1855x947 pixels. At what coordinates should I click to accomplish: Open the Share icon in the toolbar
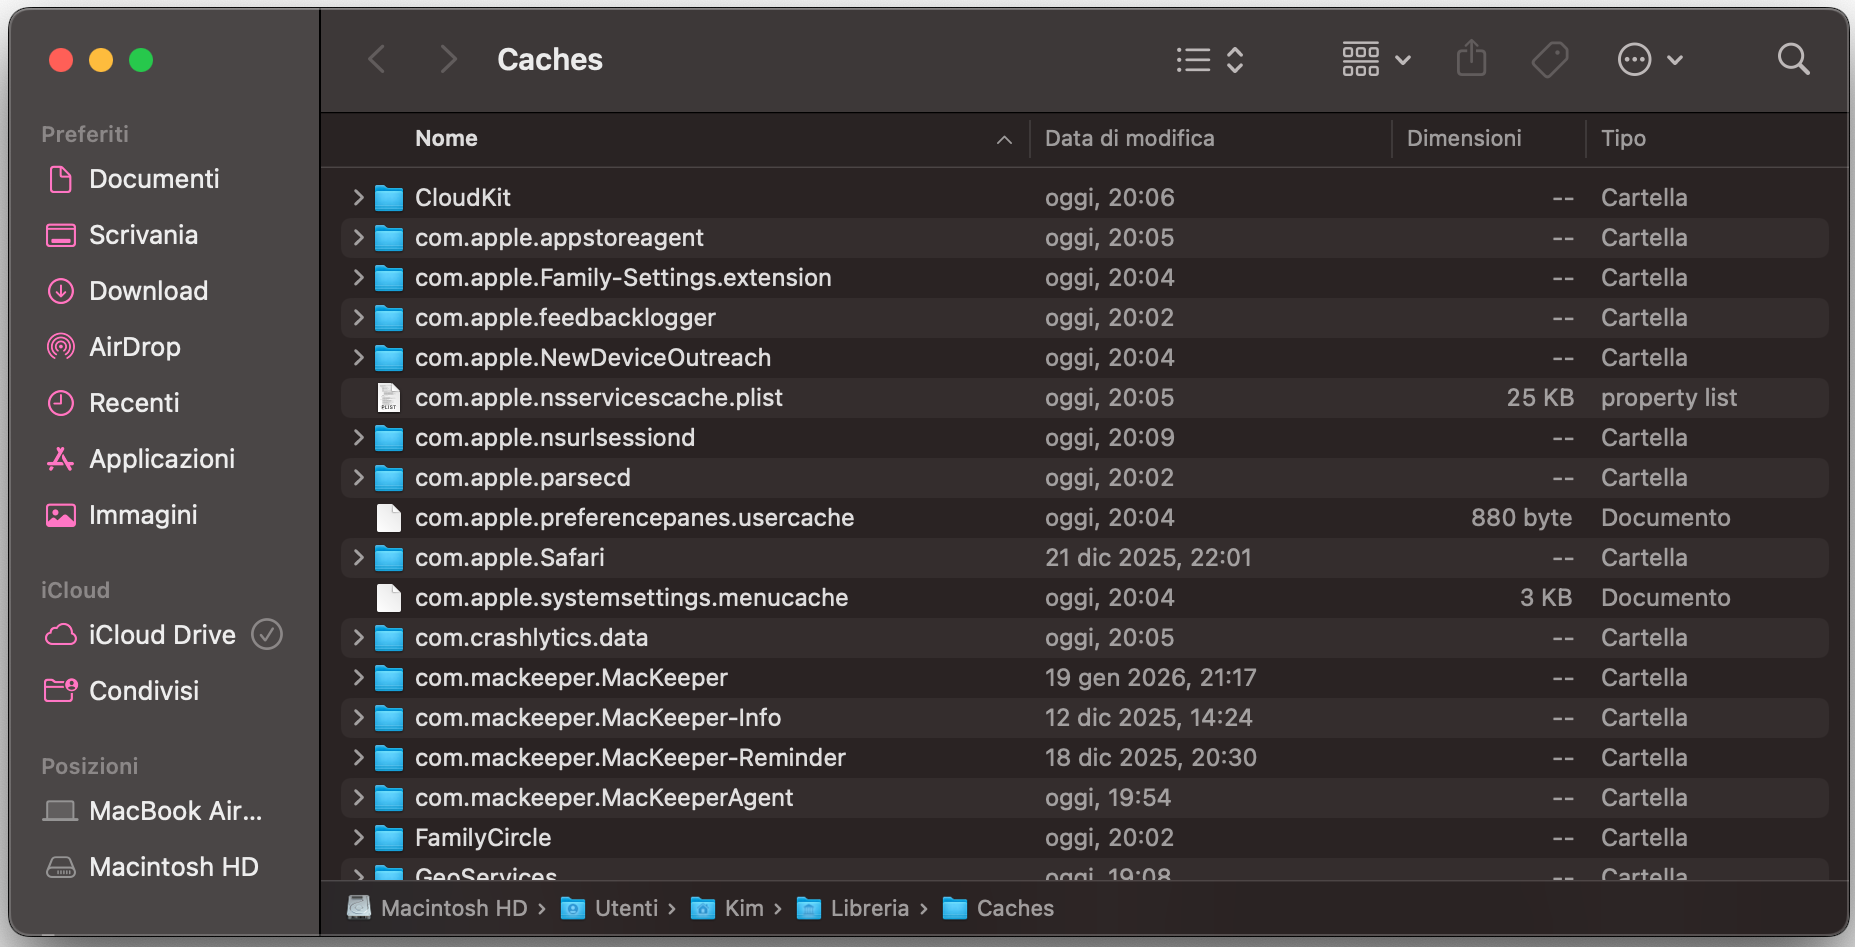[x=1471, y=59]
